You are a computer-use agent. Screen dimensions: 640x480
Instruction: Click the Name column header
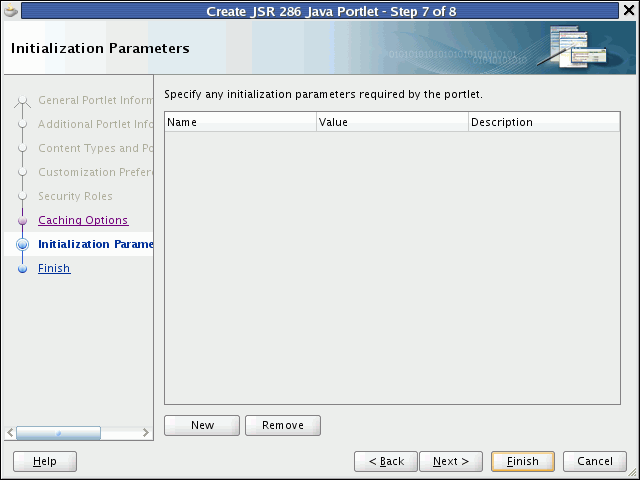[240, 122]
